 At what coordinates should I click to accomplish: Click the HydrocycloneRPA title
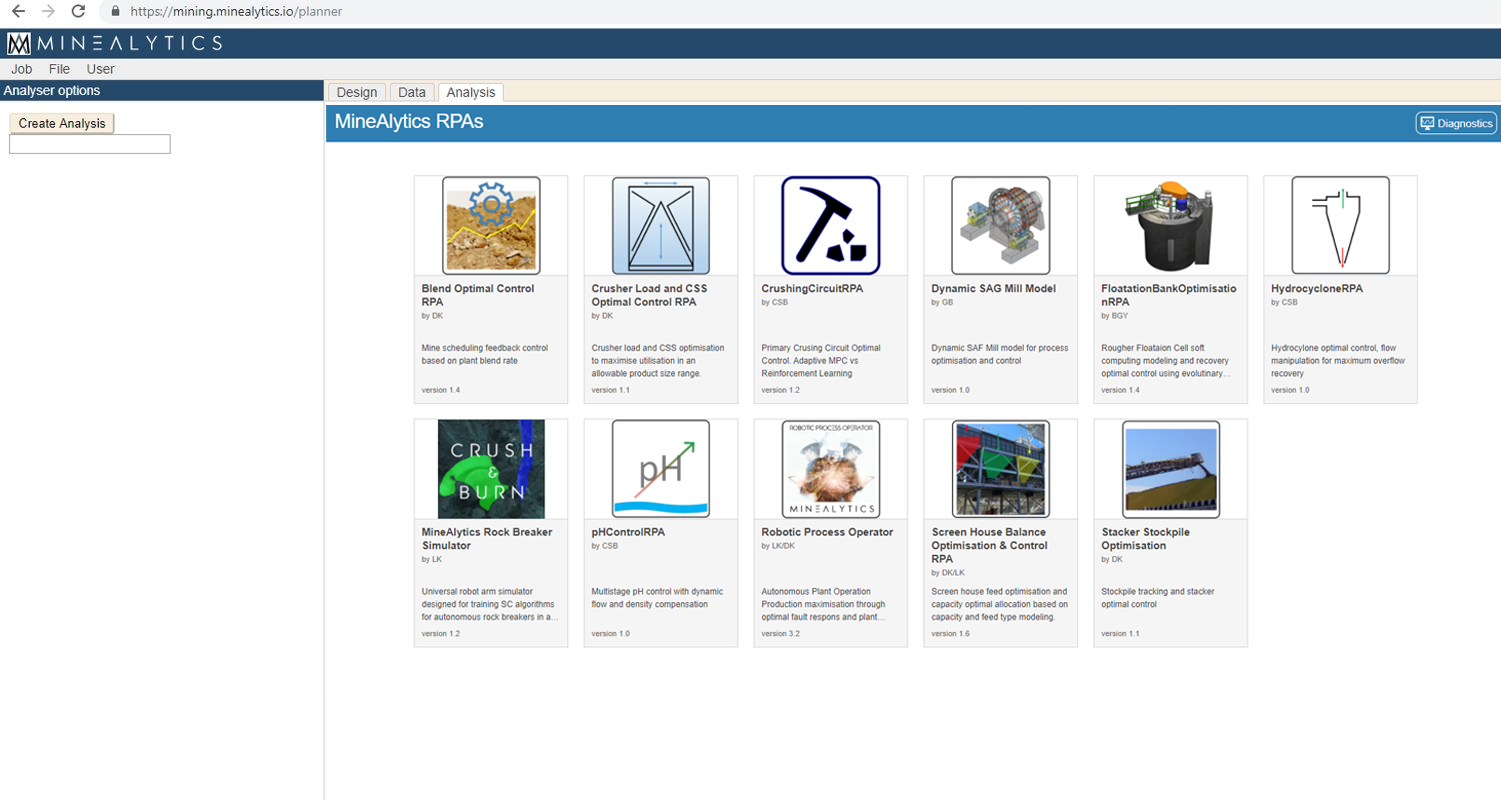pos(1317,288)
